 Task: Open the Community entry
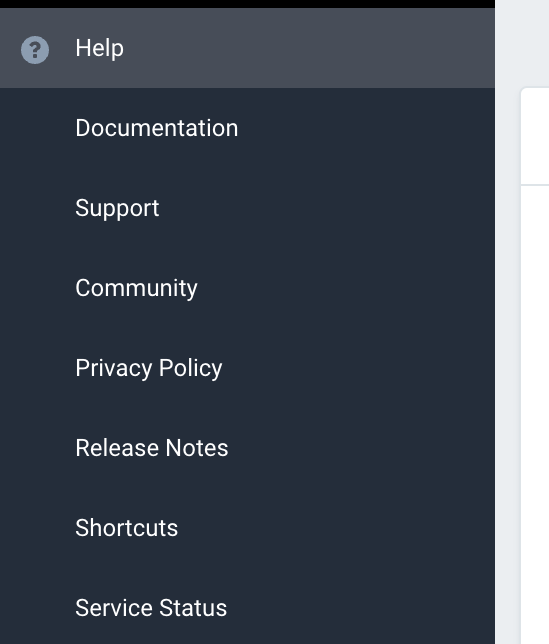click(136, 288)
